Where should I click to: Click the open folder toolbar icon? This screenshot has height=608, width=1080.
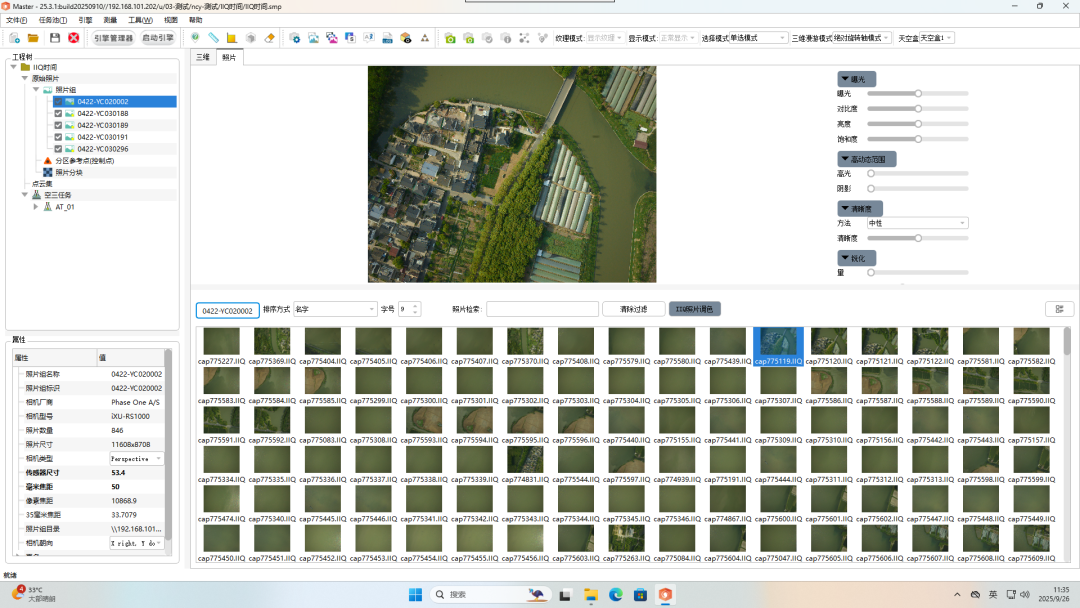pos(34,38)
